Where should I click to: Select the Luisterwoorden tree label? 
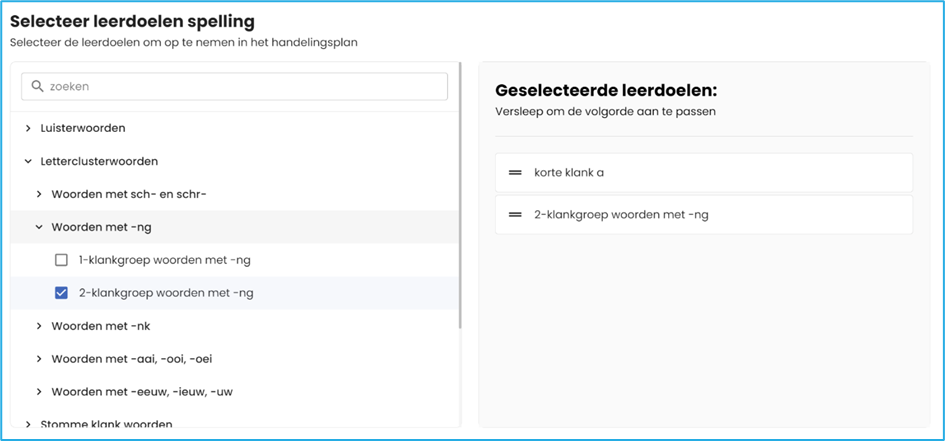[83, 128]
